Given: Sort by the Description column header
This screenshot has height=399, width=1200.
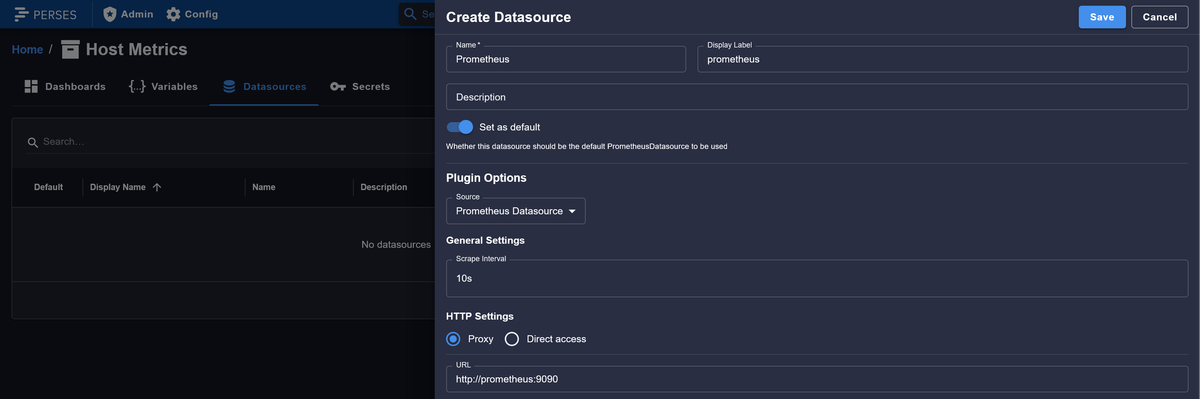Looking at the screenshot, I should point(384,187).
